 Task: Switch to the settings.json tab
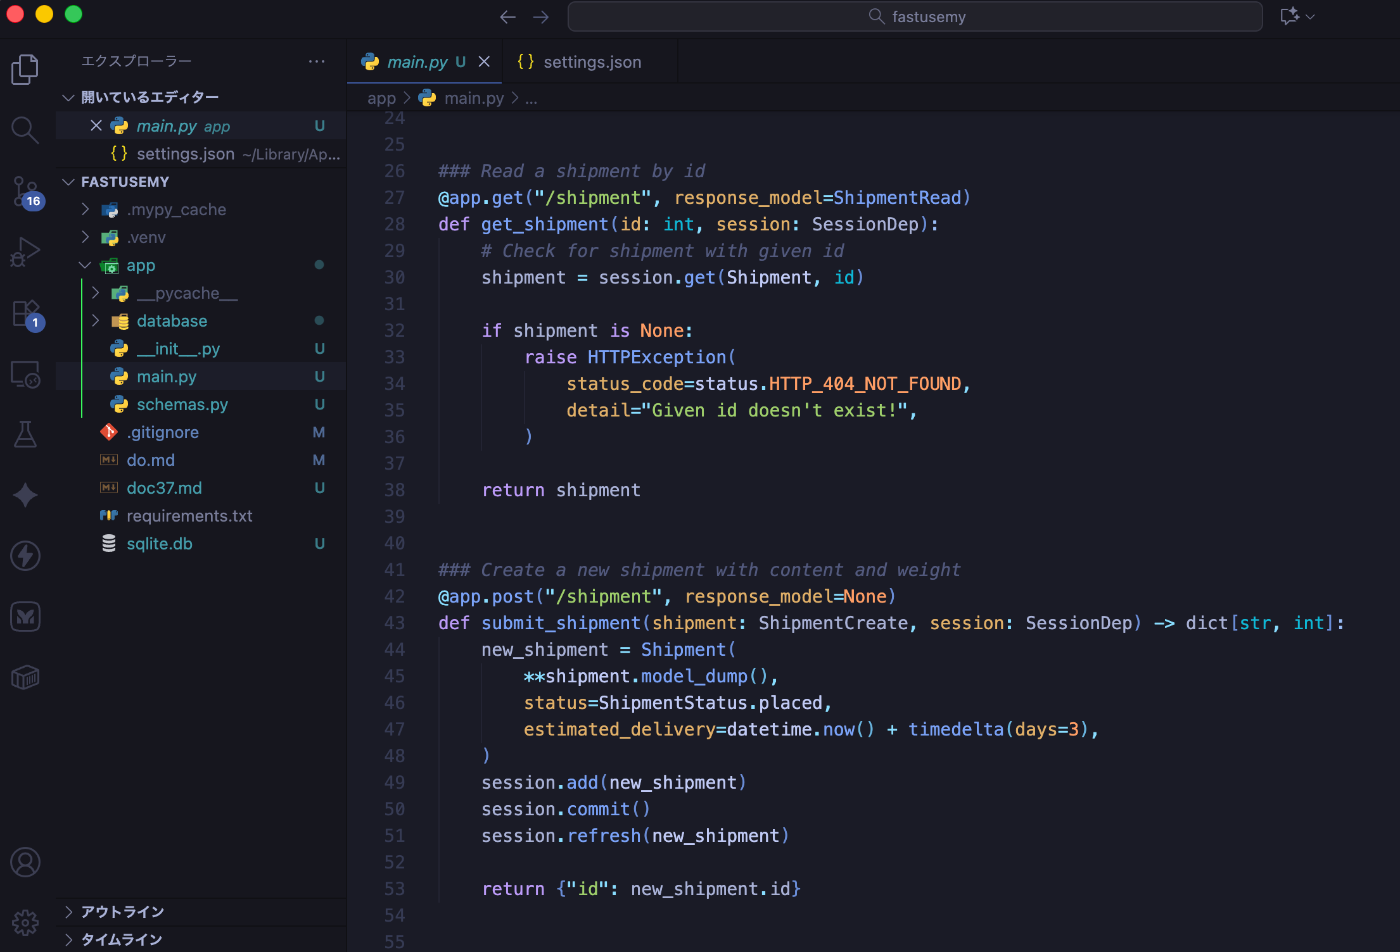click(591, 62)
